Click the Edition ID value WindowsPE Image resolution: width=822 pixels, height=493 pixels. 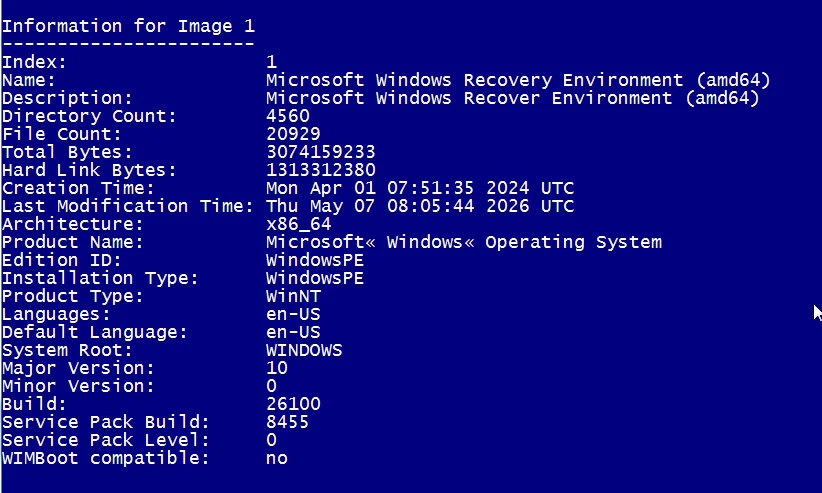pyautogui.click(x=315, y=260)
